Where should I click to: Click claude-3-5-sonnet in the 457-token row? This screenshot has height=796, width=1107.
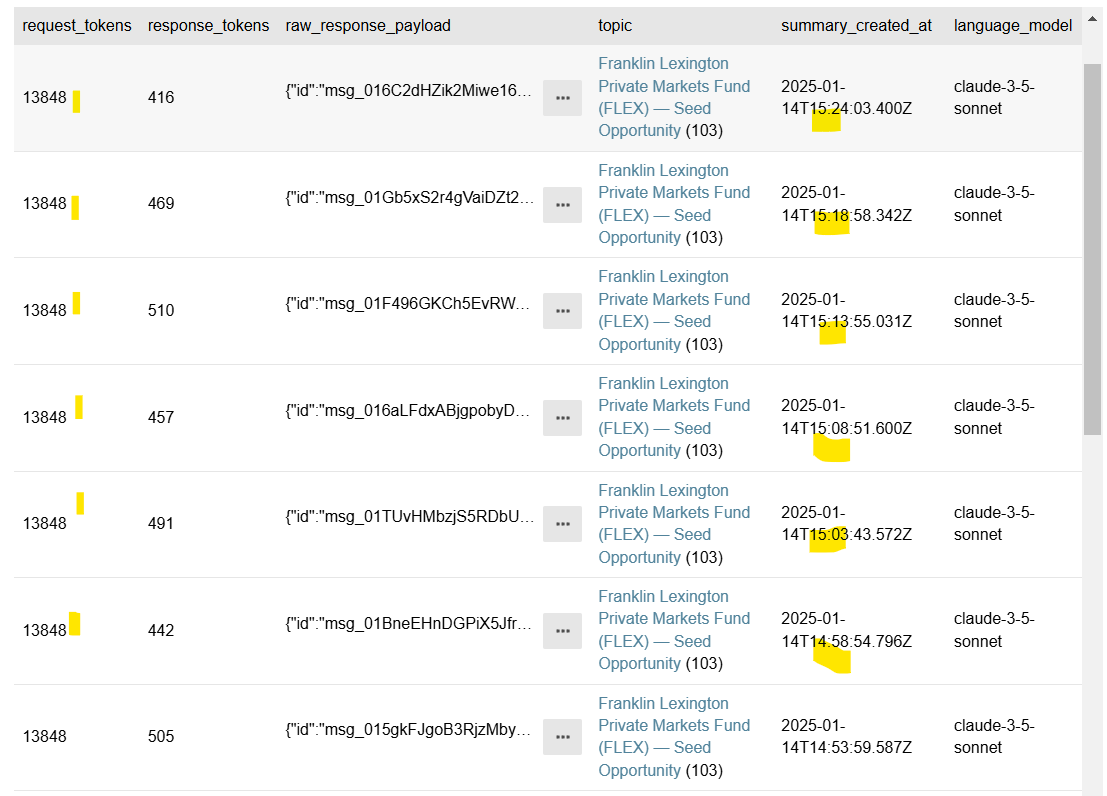point(994,417)
